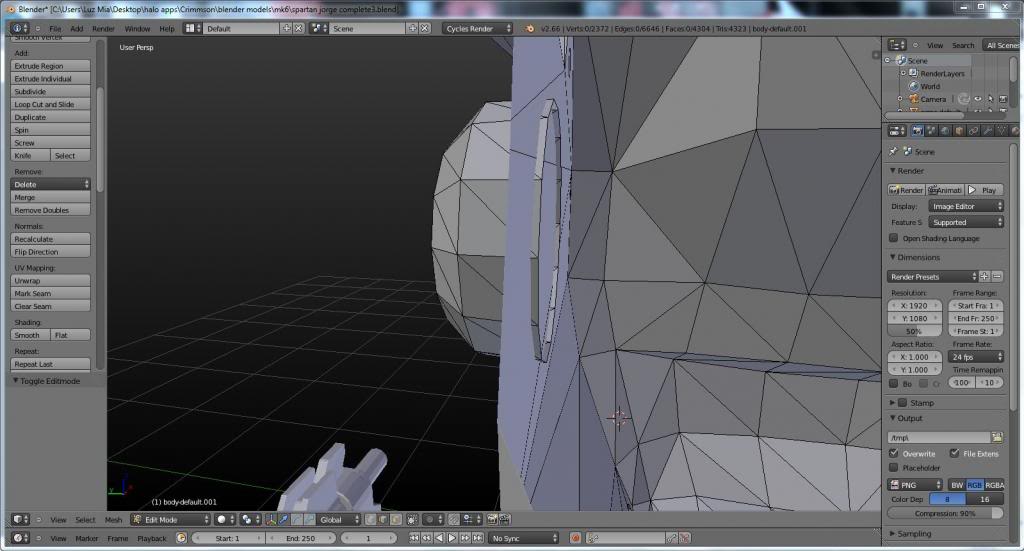This screenshot has height=551, width=1024.
Task: Toggle Camera visibility eye in outliner
Action: (978, 99)
